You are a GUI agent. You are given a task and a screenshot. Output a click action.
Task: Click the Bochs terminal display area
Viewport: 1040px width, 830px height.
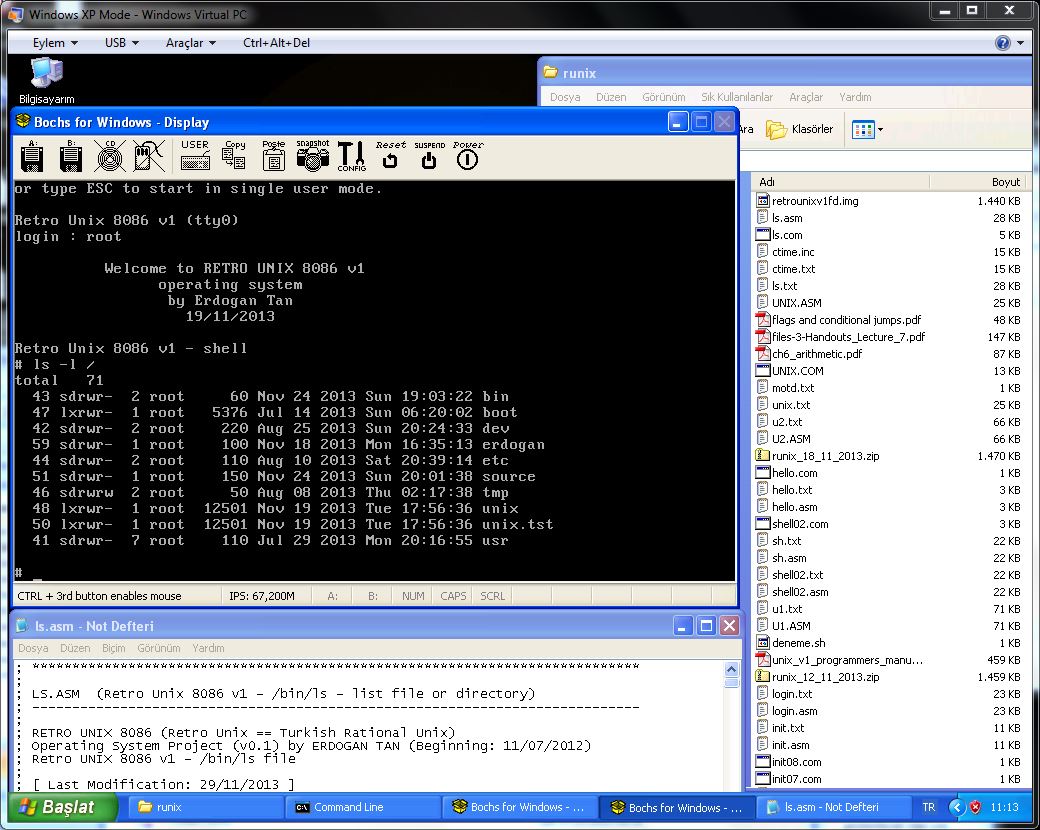pos(375,381)
